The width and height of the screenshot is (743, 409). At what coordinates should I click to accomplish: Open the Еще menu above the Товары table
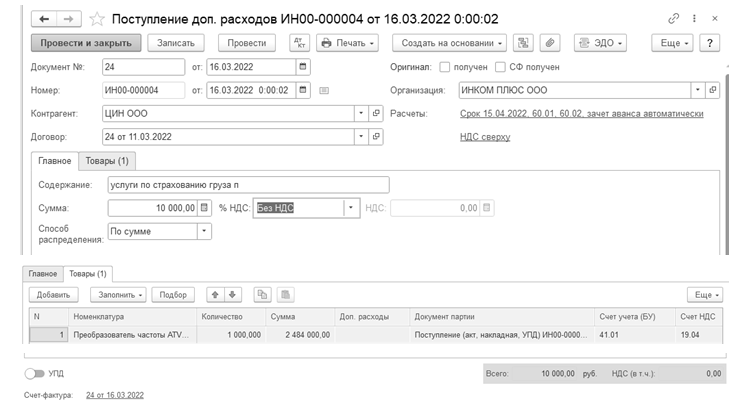tap(705, 295)
